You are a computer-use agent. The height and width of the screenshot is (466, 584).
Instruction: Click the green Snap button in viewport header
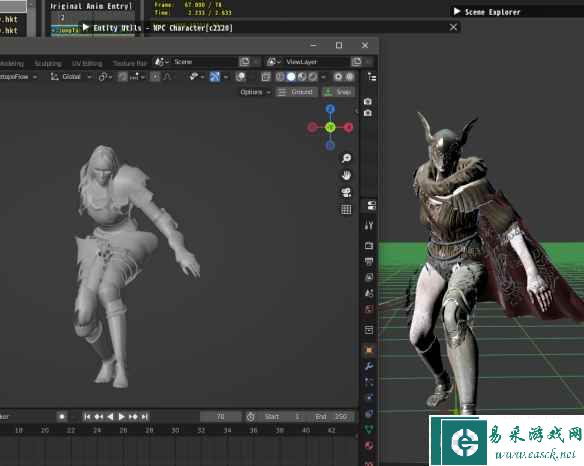pyautogui.click(x=338, y=92)
